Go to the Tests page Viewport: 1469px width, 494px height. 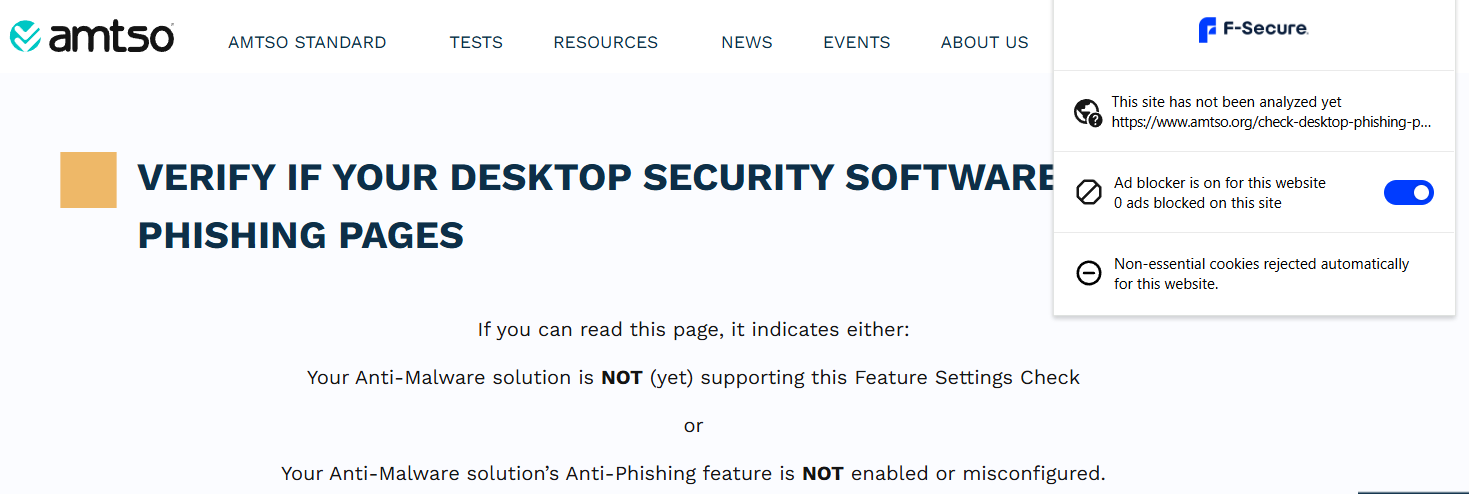point(476,42)
